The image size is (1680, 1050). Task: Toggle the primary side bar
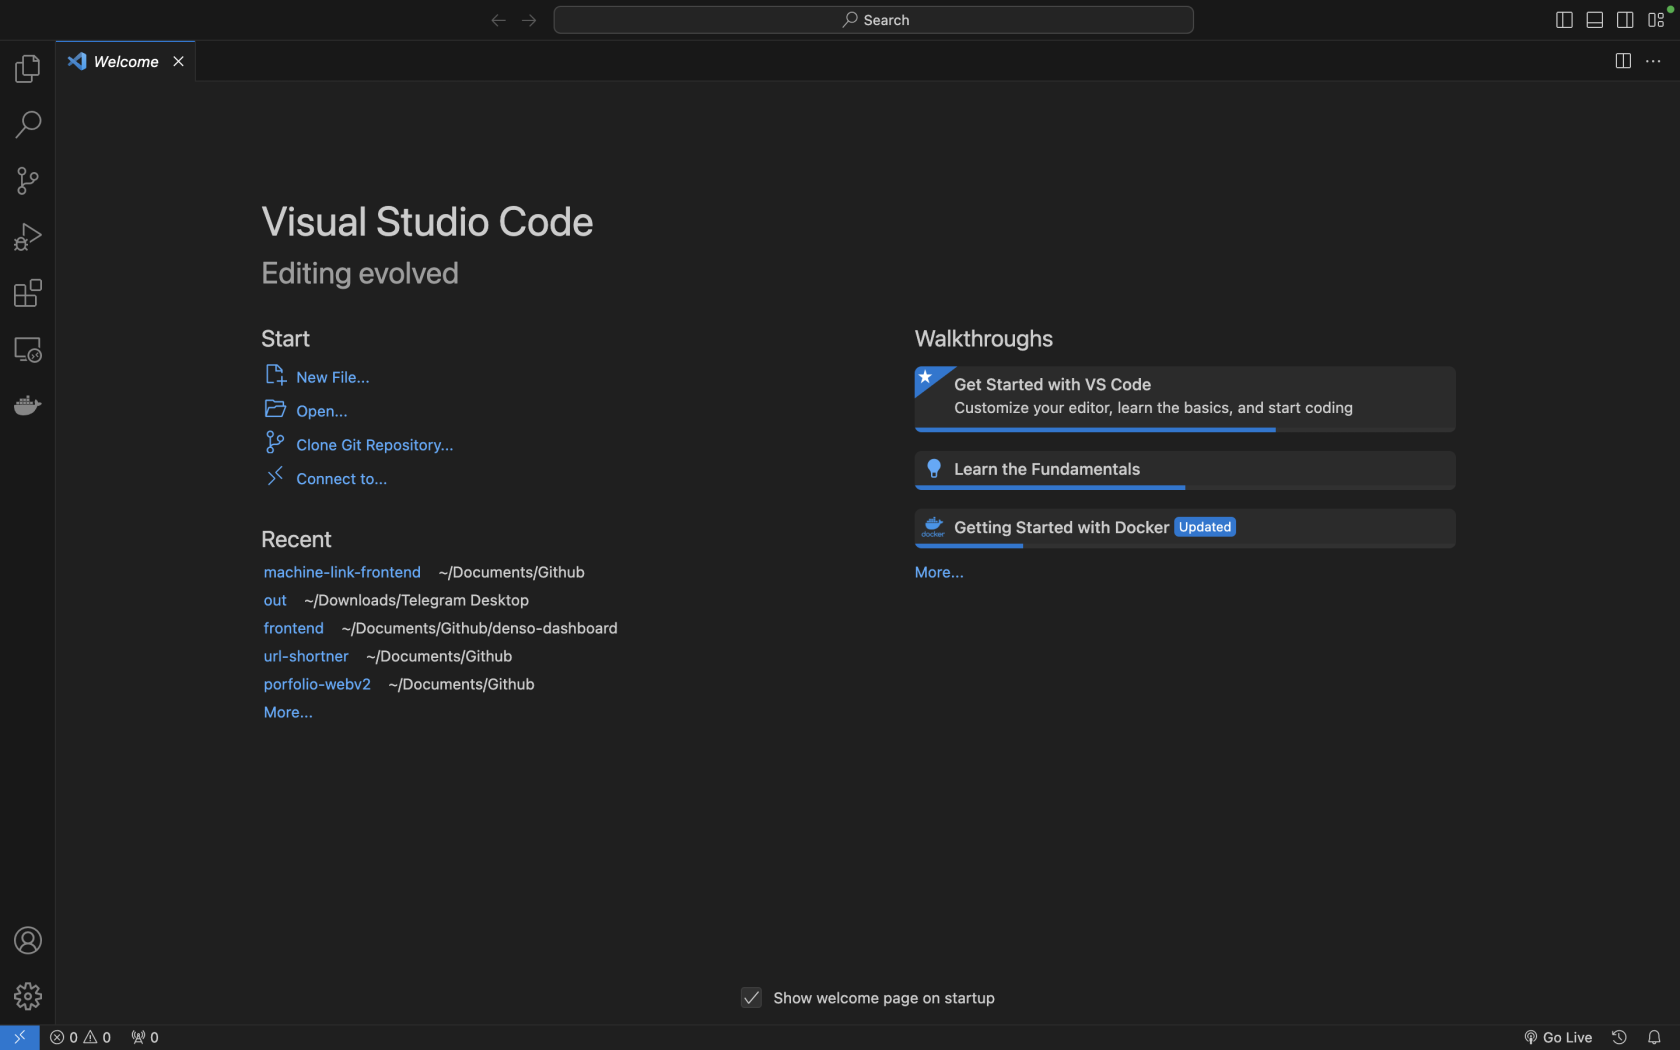tap(1564, 20)
